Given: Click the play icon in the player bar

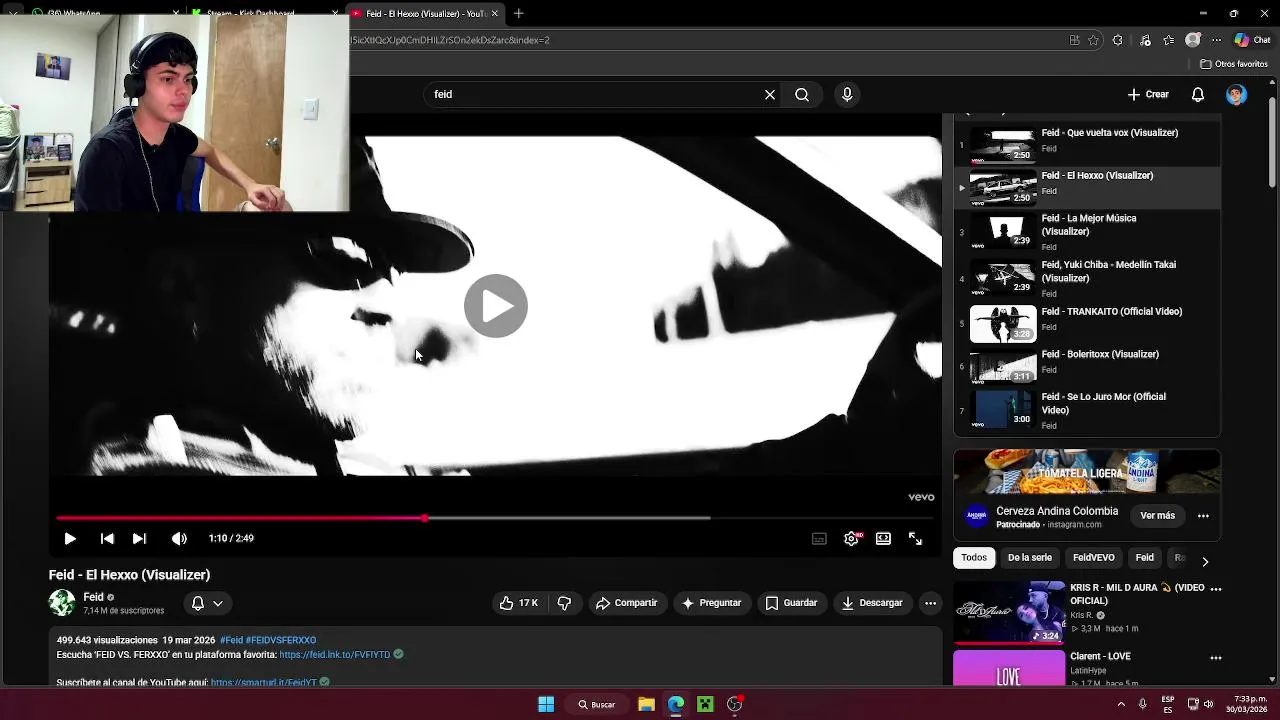Looking at the screenshot, I should 70,538.
